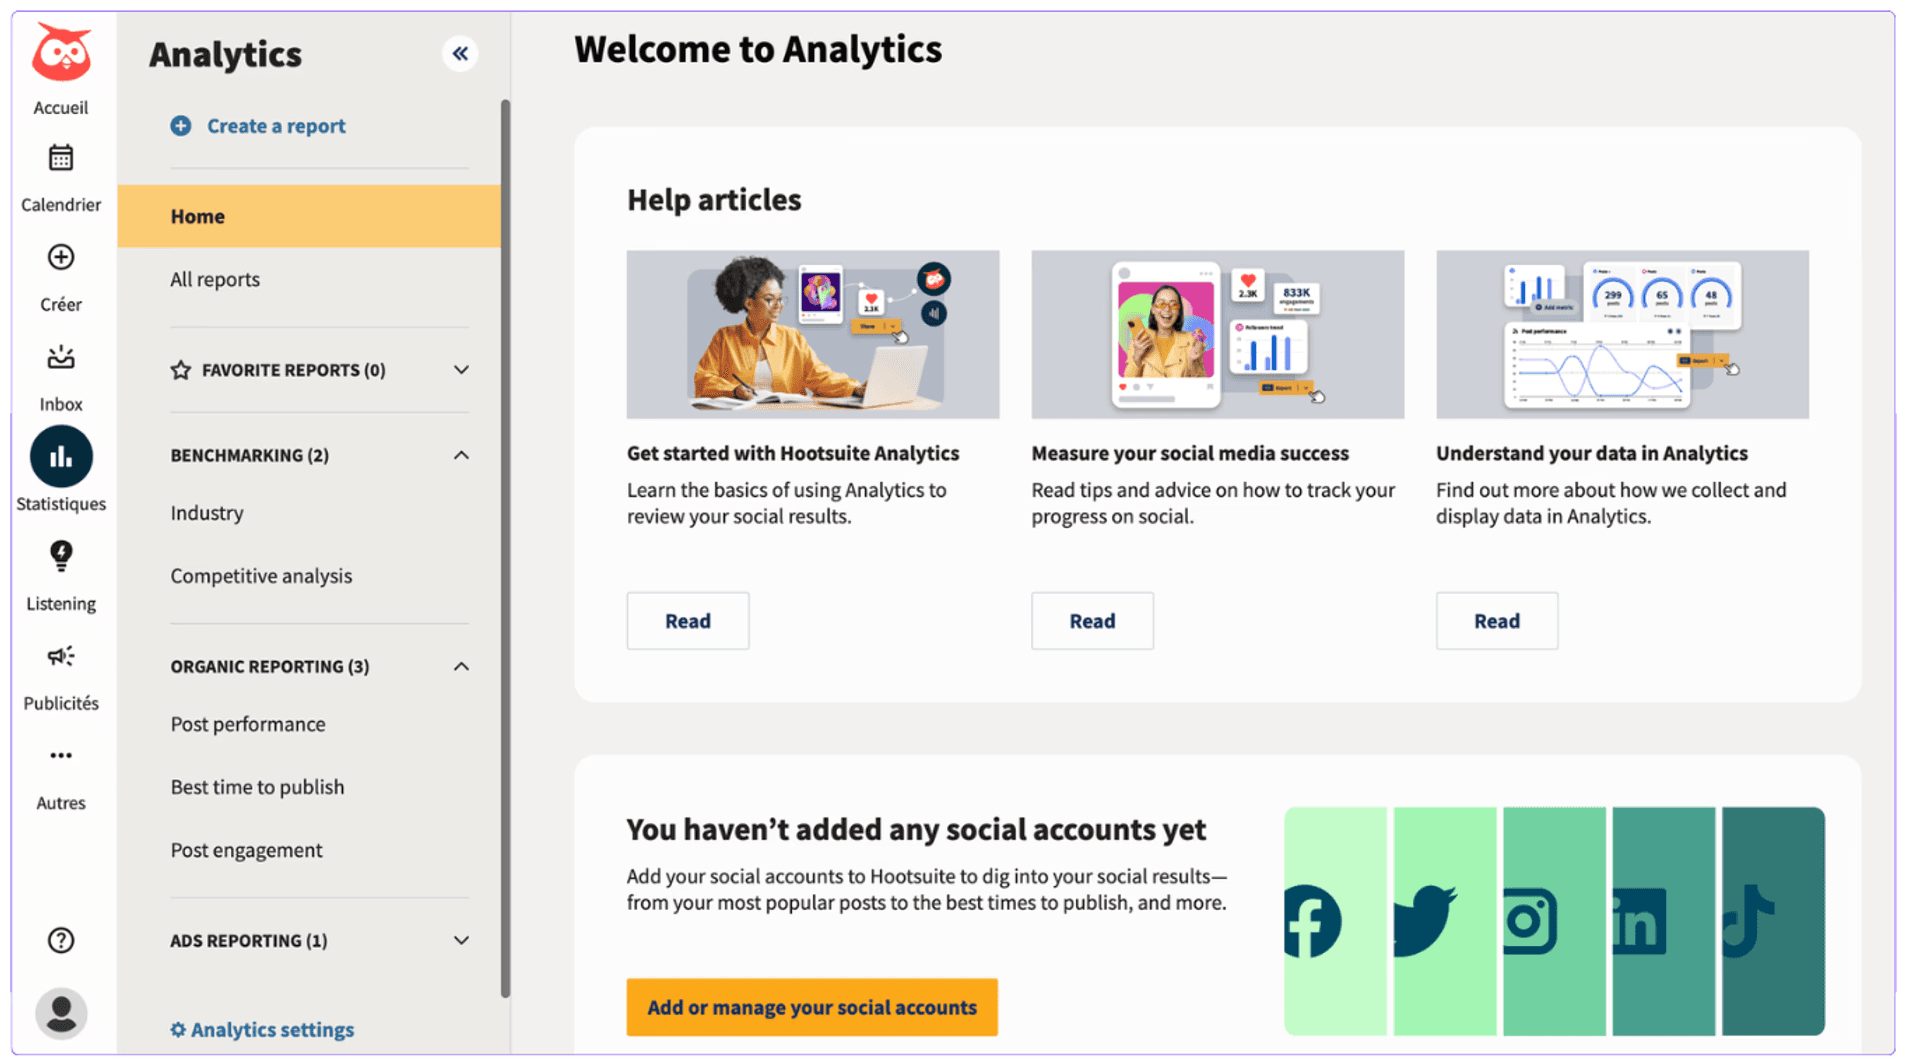Image resolution: width=1905 pixels, height=1061 pixels.
Task: Click Add or manage your social accounts
Action: tap(812, 1007)
